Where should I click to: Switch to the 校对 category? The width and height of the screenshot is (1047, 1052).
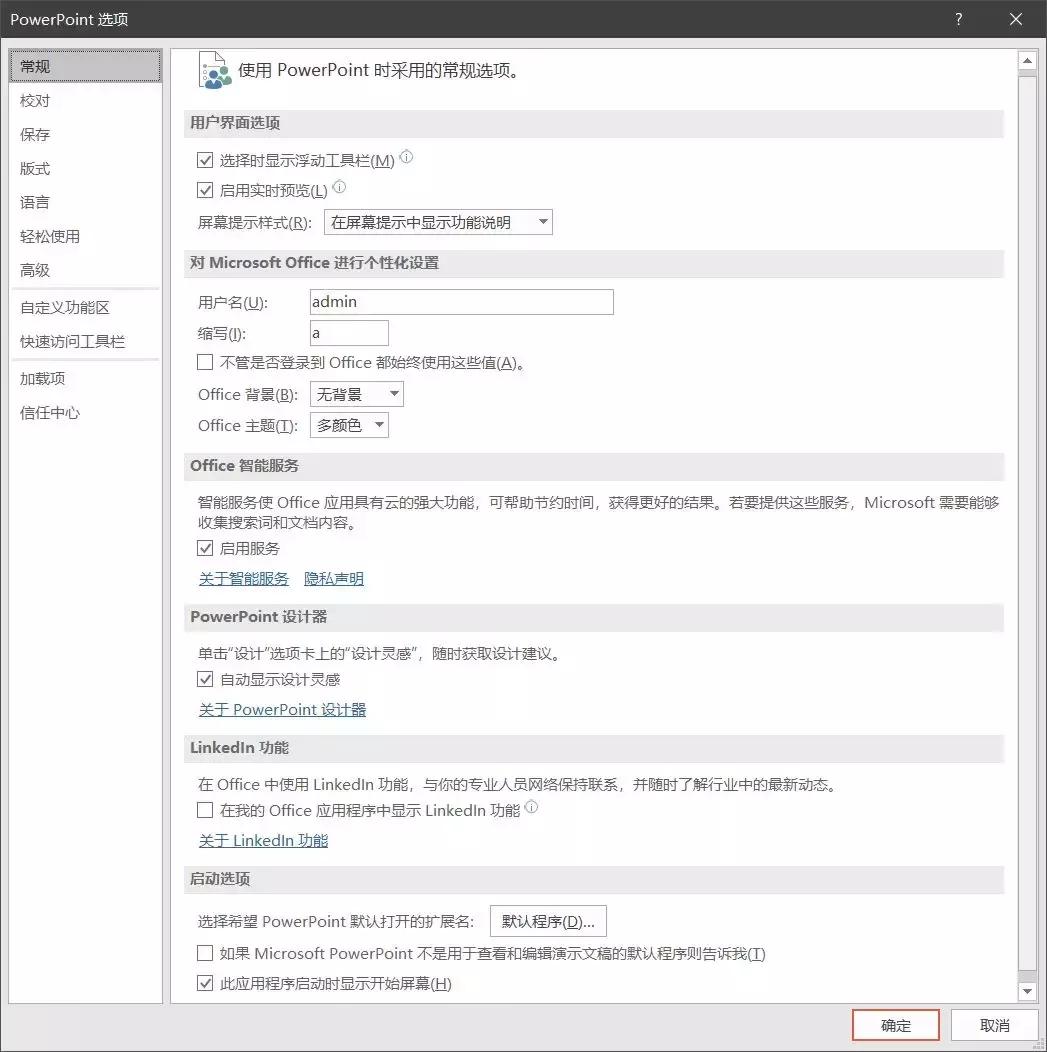35,100
